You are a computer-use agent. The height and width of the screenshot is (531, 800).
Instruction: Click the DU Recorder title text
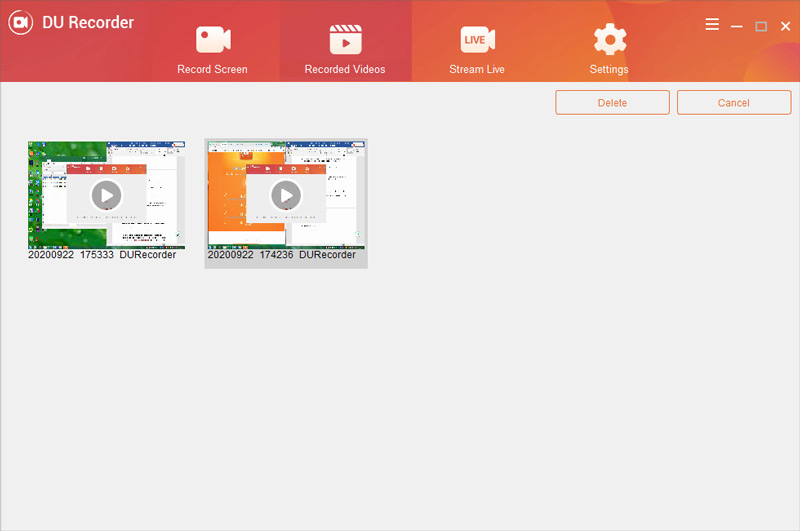pyautogui.click(x=88, y=23)
